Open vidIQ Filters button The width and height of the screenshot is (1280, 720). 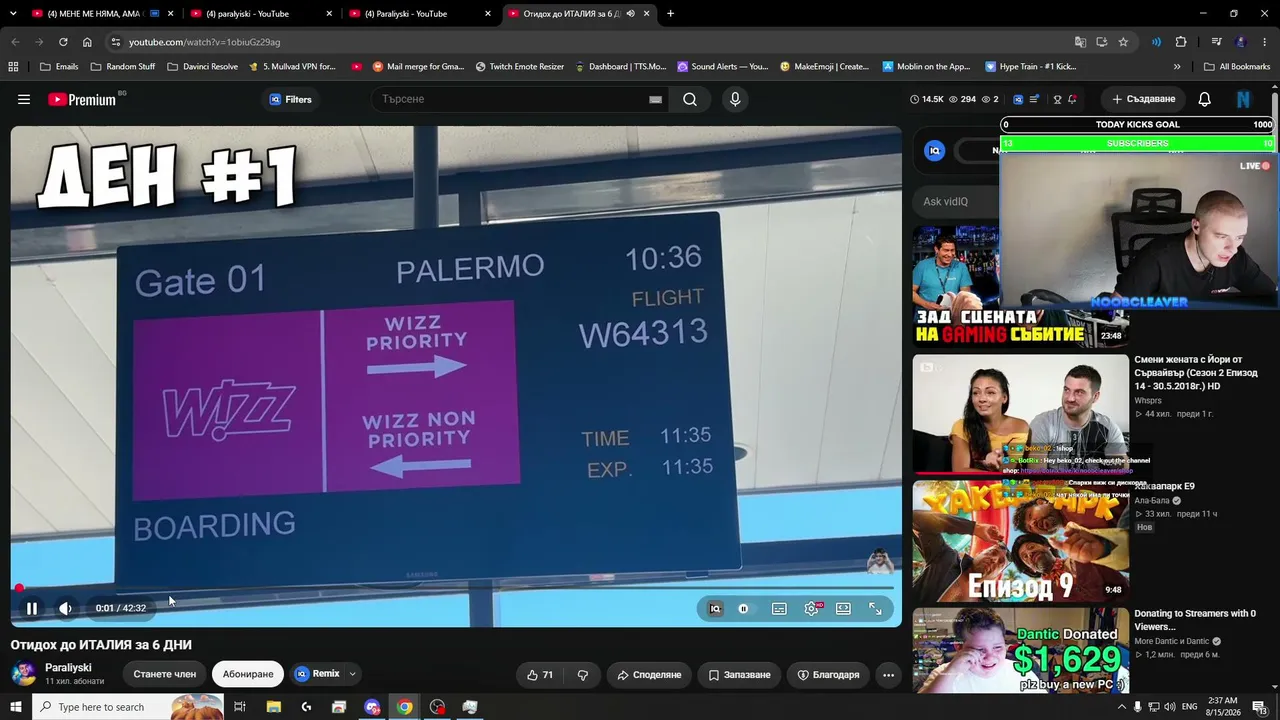coord(291,99)
